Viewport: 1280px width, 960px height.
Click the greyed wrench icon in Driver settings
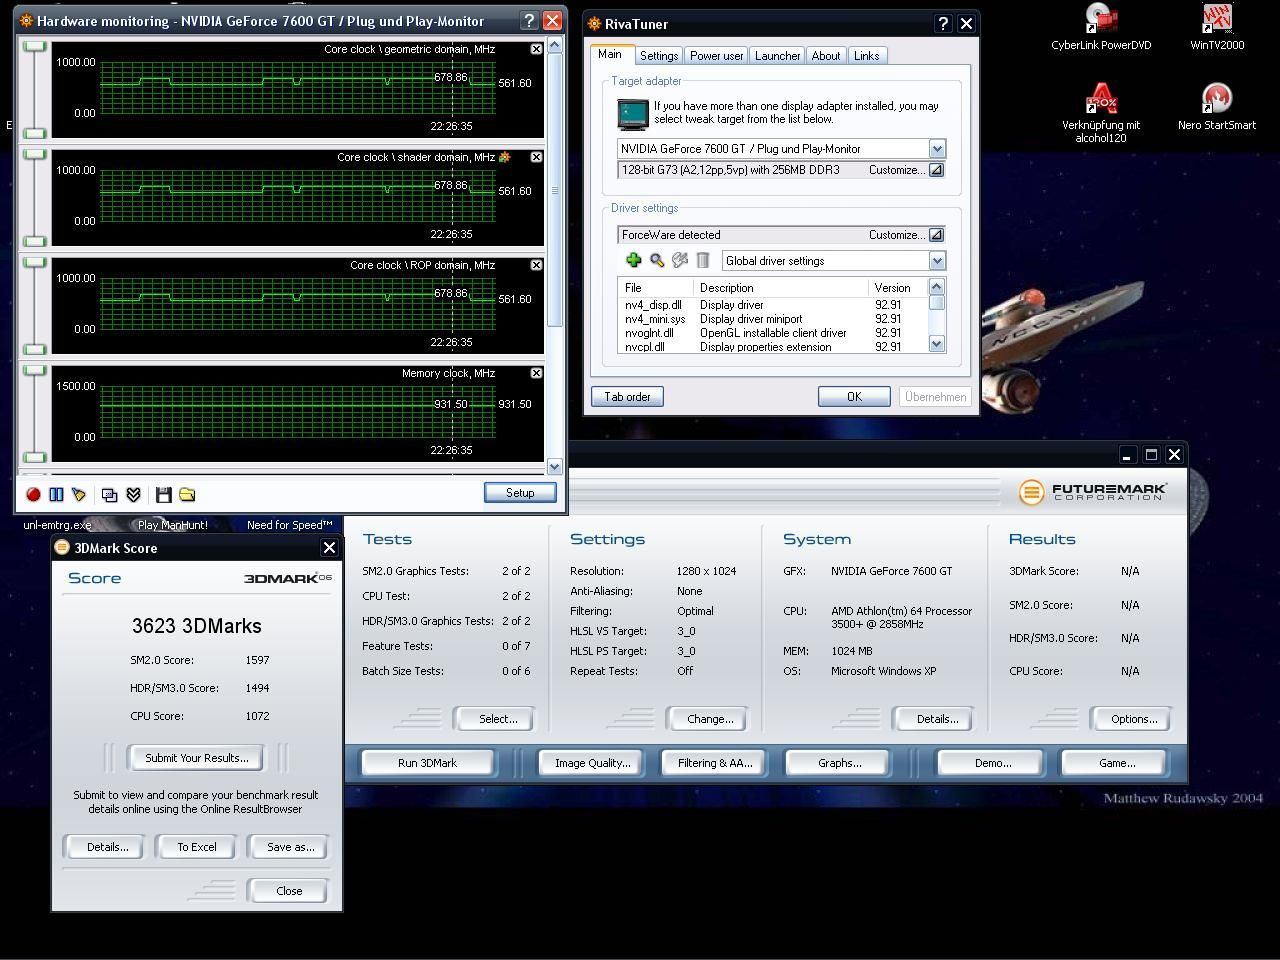[x=680, y=260]
